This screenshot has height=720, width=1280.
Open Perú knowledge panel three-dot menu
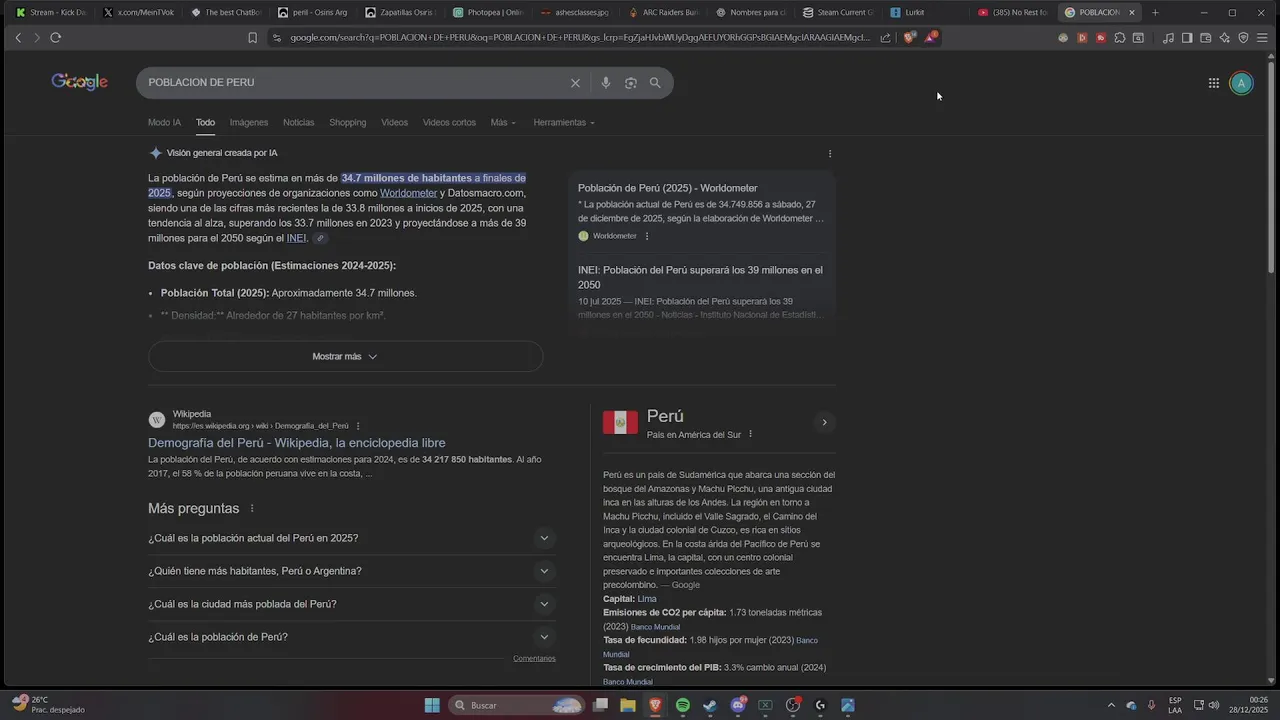click(750, 434)
